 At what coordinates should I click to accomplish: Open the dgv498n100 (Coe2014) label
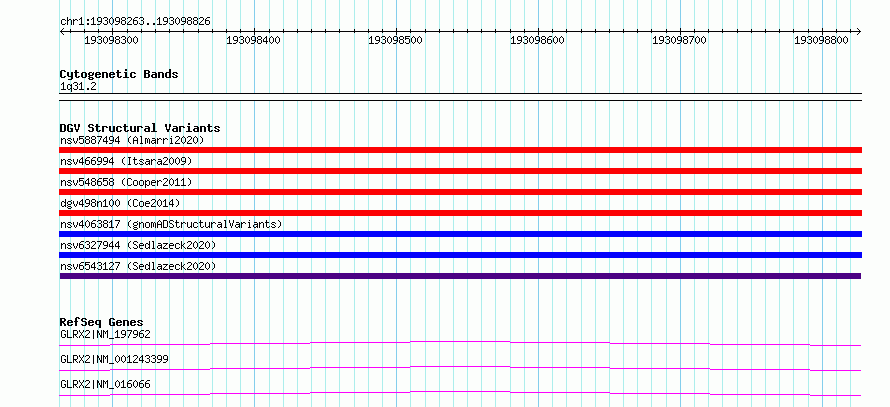click(120, 203)
